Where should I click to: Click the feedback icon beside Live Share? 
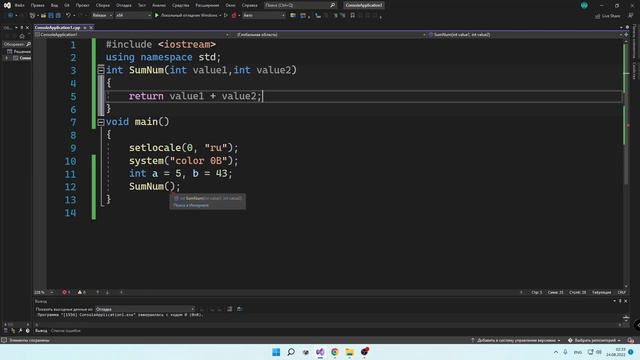pos(631,16)
